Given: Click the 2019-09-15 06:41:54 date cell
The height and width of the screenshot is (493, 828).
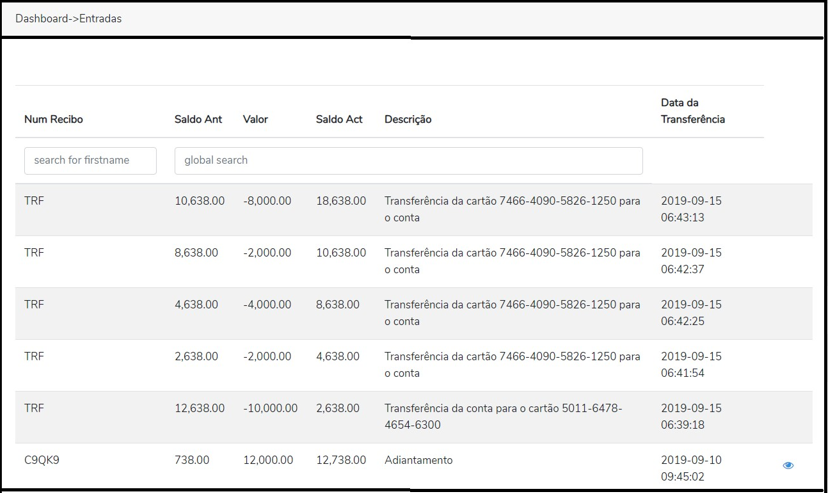Looking at the screenshot, I should pos(691,365).
